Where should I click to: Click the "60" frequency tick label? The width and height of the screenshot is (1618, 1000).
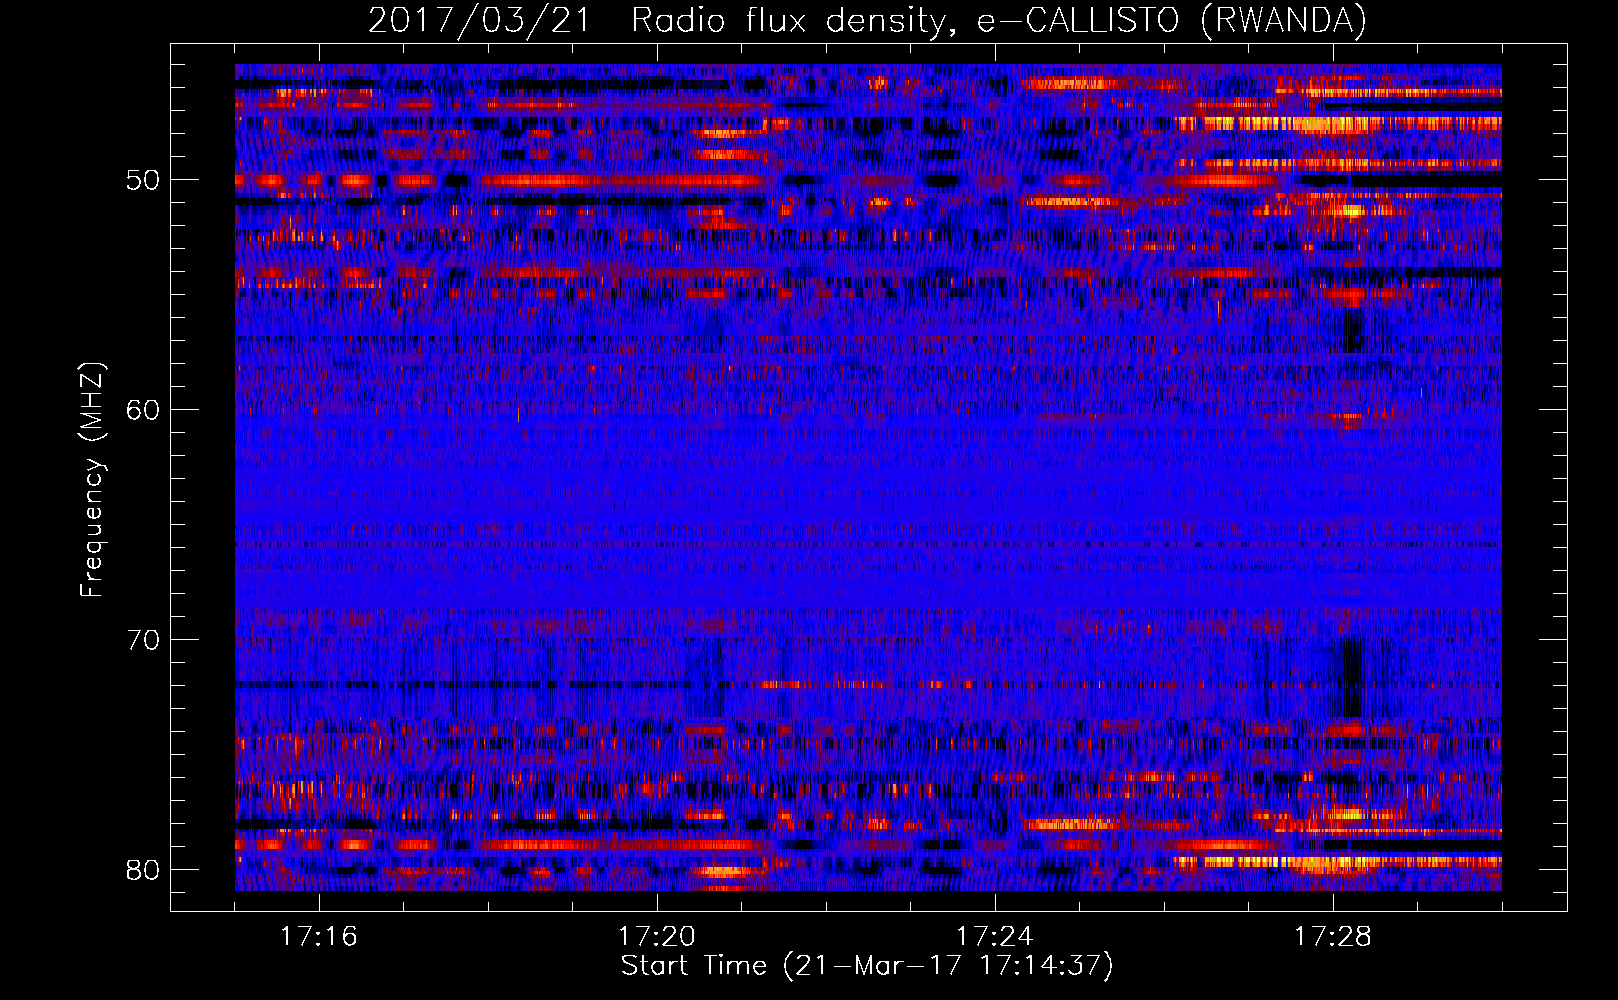pyautogui.click(x=143, y=410)
